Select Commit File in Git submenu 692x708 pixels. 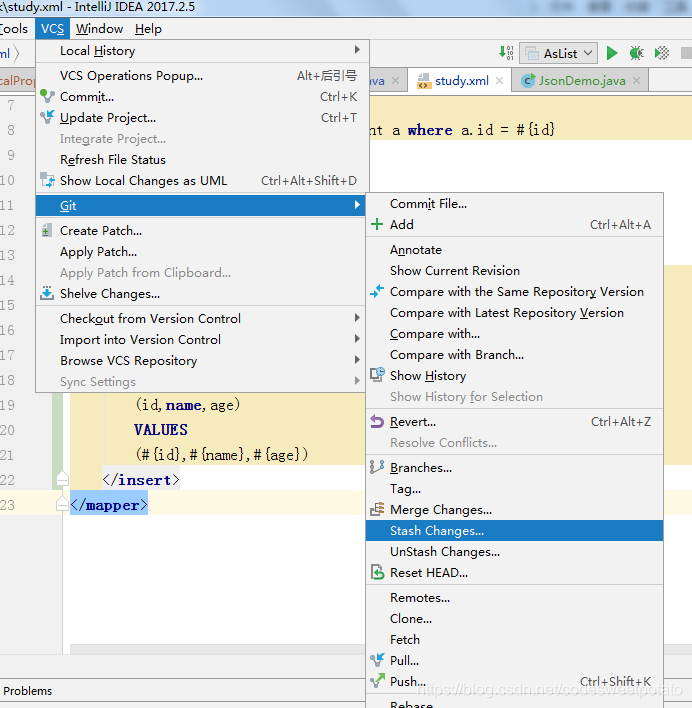515,204
